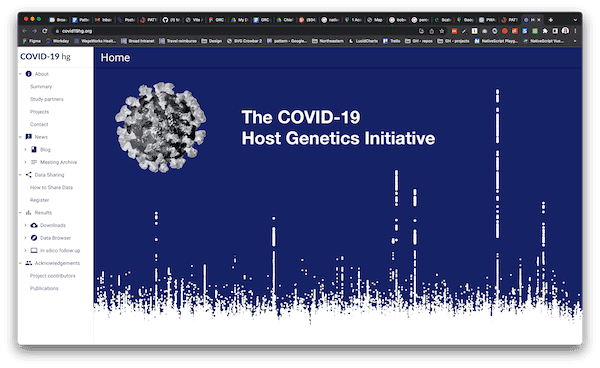Open the Register link
Image resolution: width=600 pixels, height=368 pixels.
pos(39,200)
